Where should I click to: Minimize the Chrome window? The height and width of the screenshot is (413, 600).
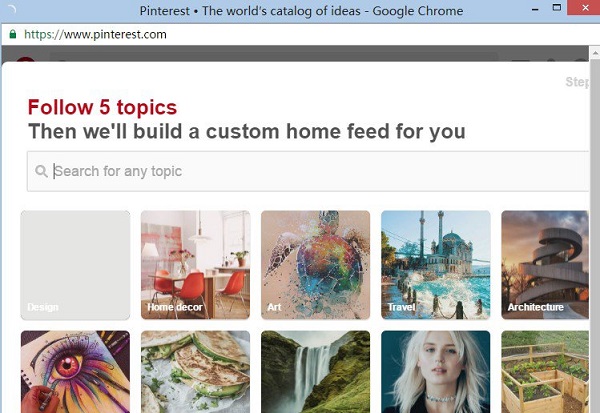coord(535,9)
